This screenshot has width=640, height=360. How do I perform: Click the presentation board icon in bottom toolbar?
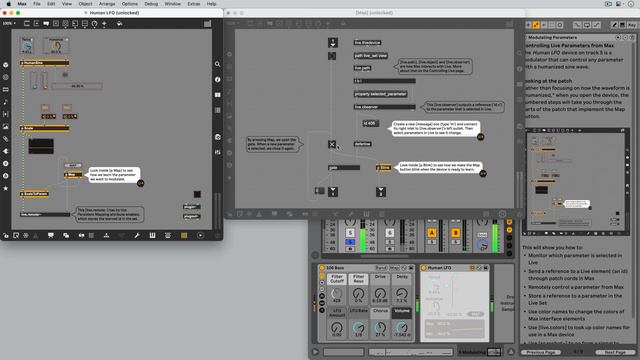pyautogui.click(x=51, y=236)
